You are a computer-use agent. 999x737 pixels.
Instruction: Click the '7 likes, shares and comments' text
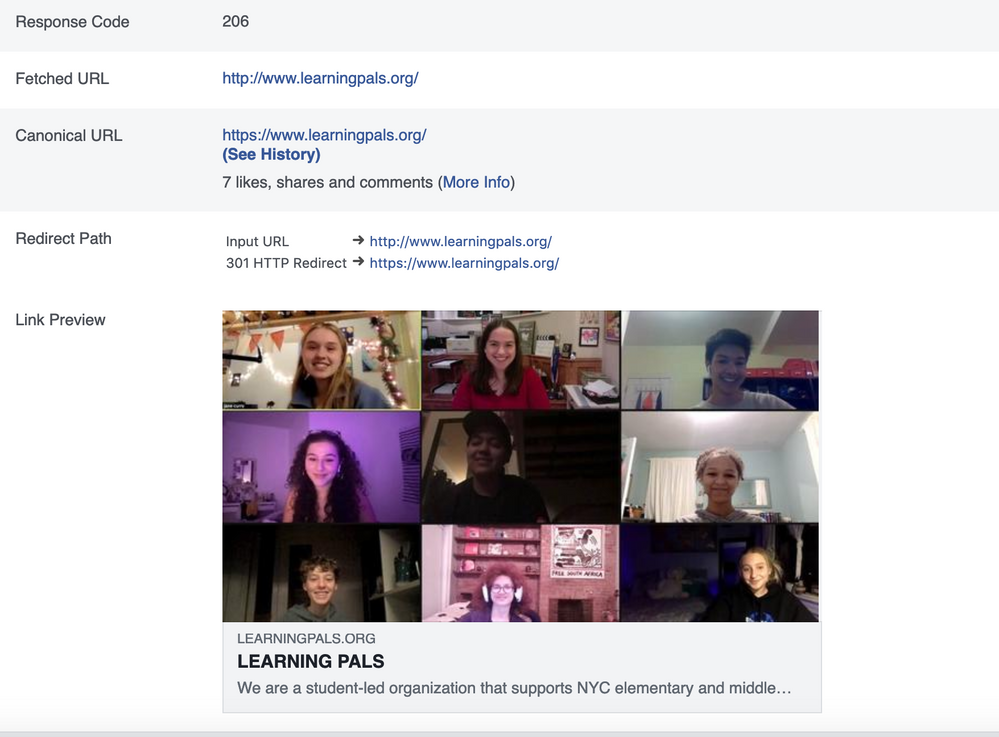(x=328, y=182)
